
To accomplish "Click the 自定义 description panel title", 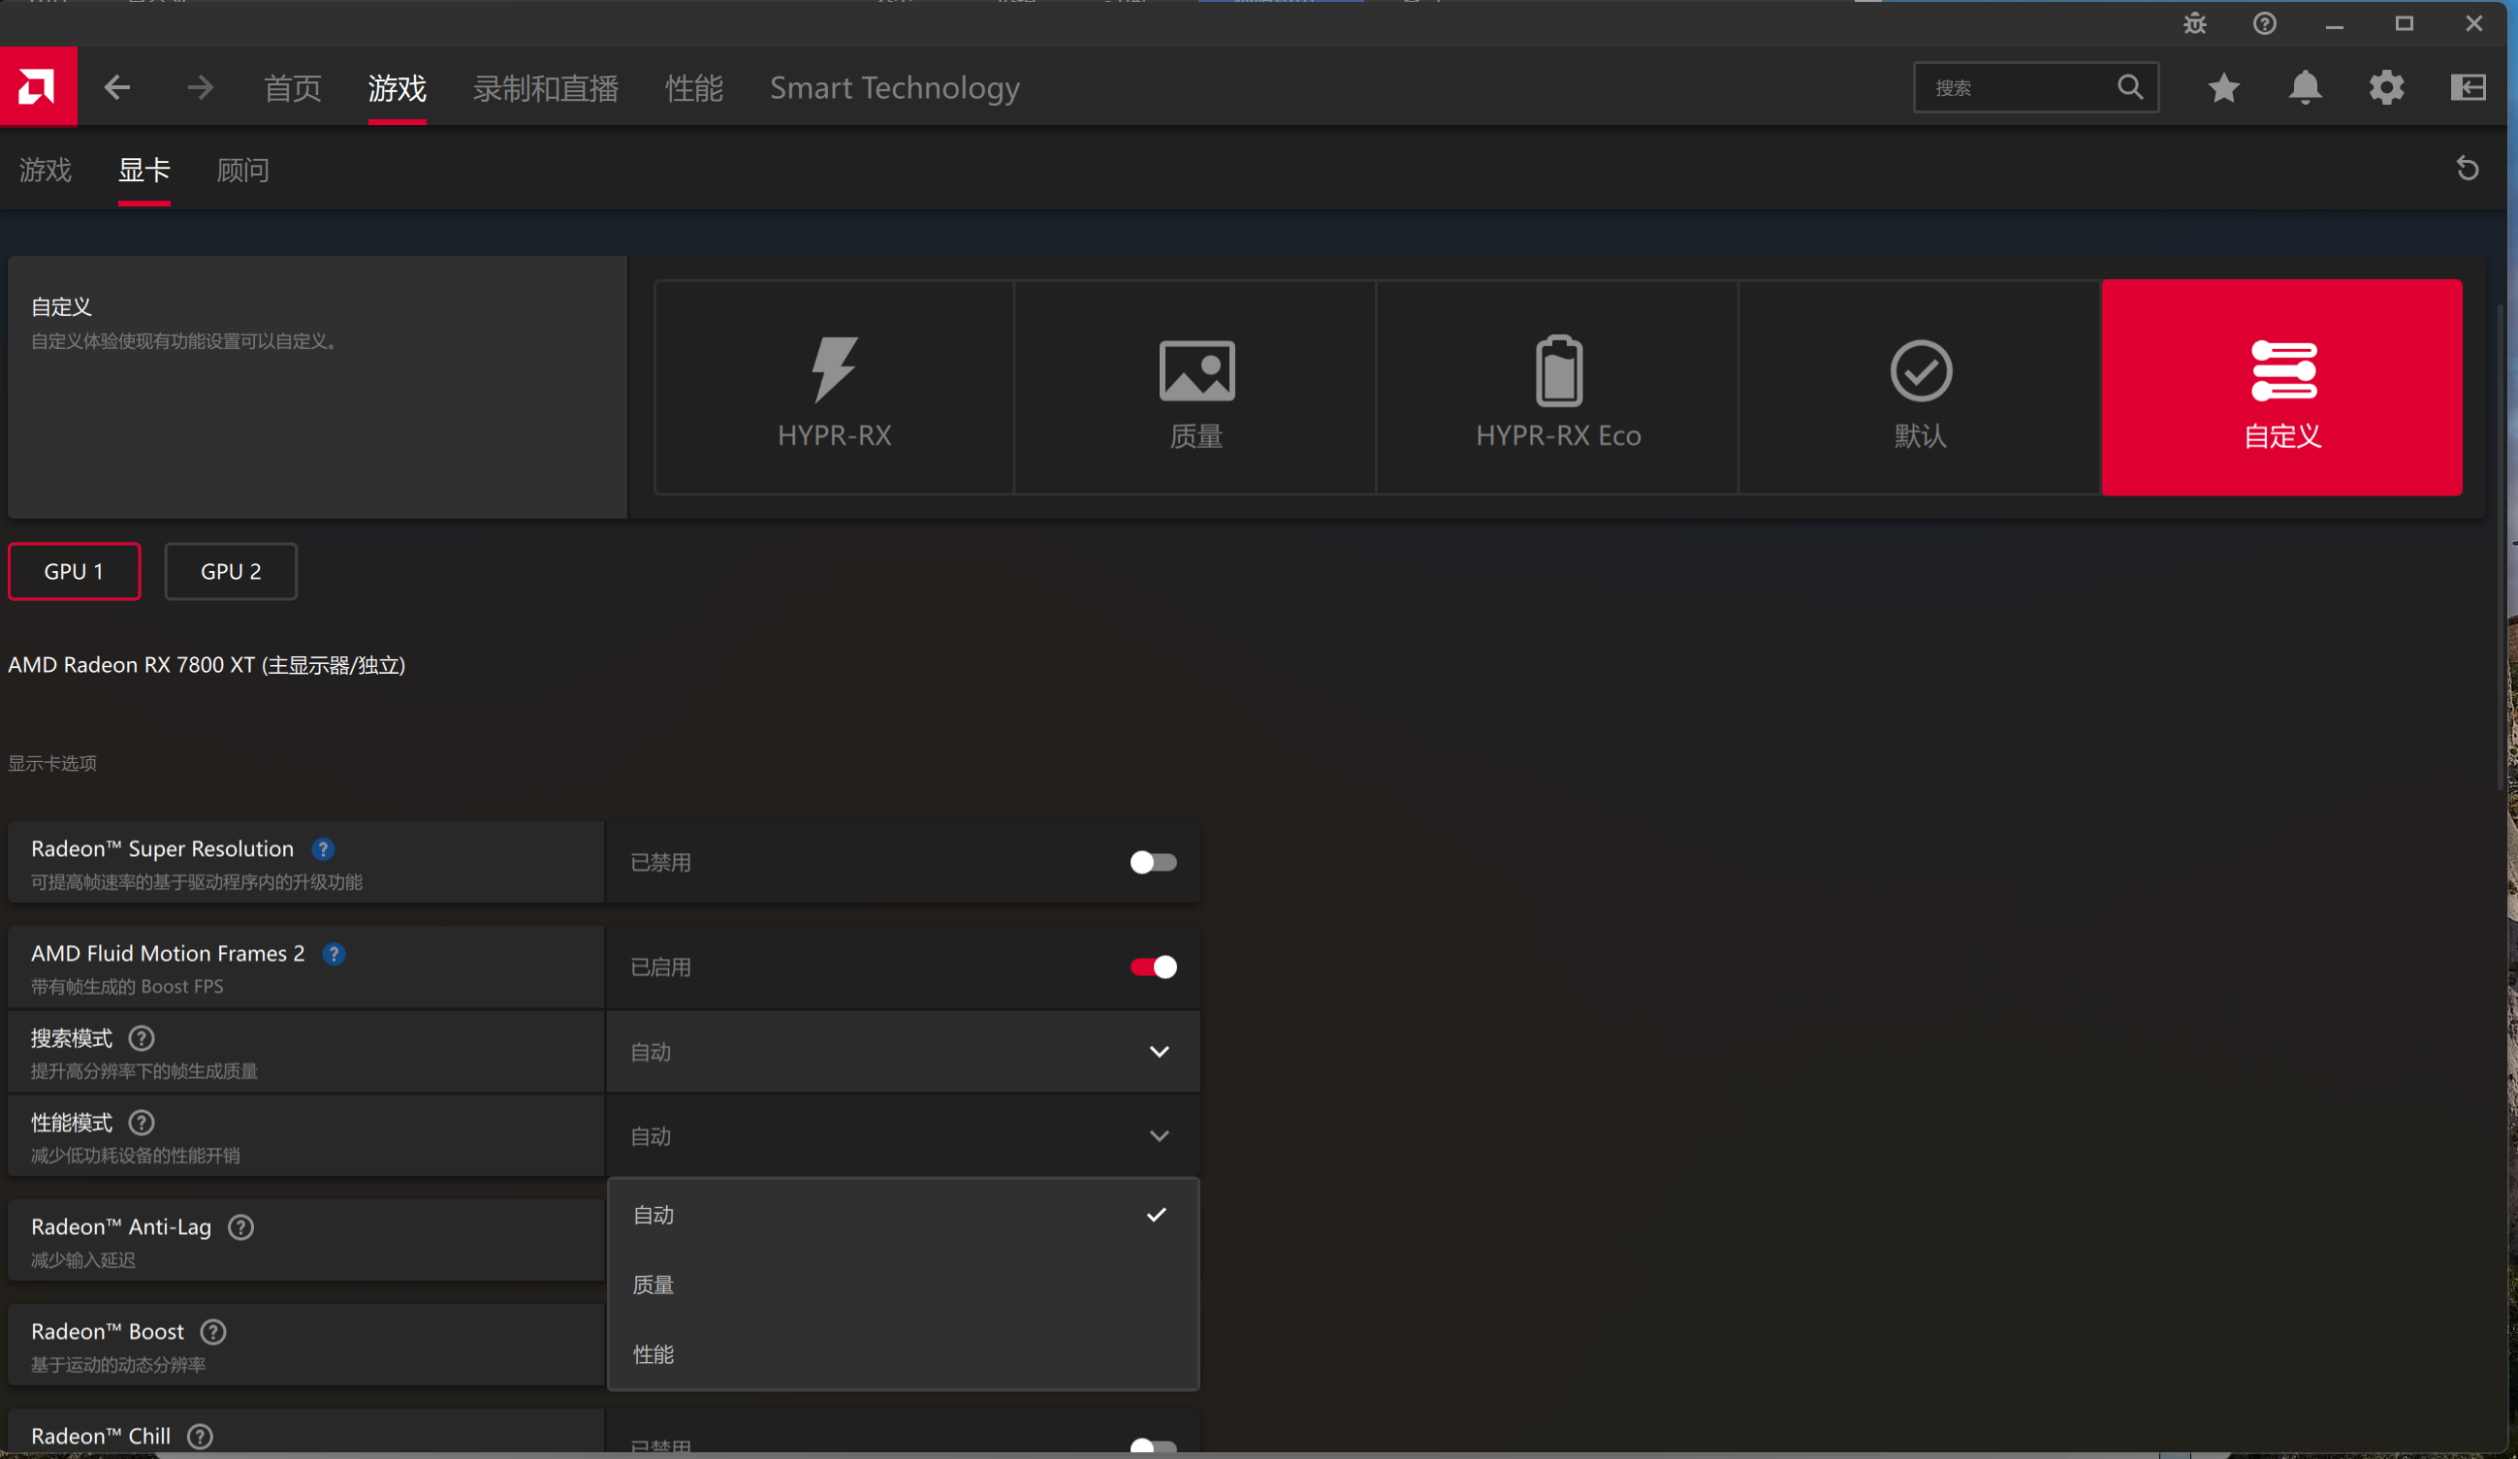I will coord(61,307).
